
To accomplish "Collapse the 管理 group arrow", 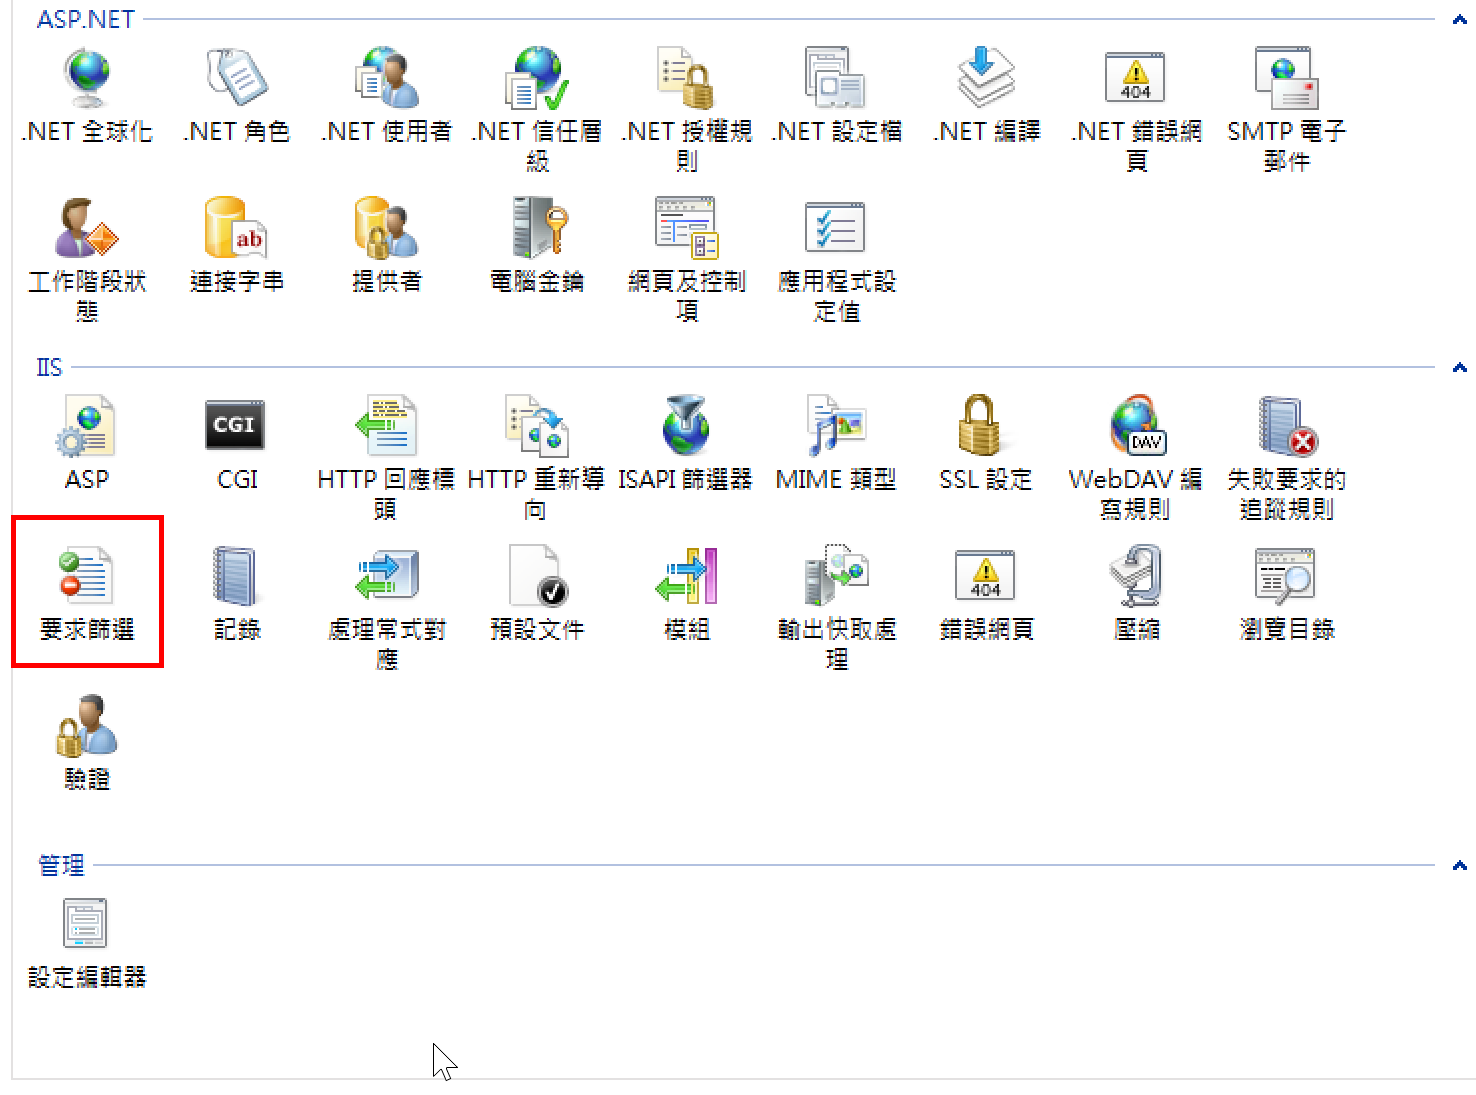I will [x=1460, y=865].
